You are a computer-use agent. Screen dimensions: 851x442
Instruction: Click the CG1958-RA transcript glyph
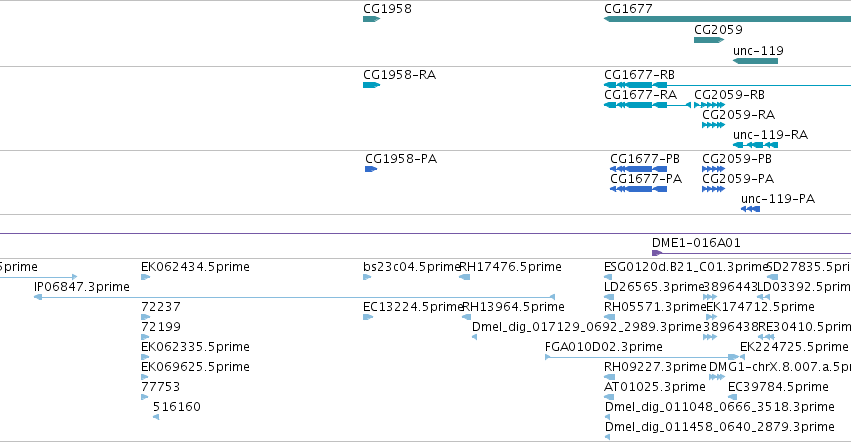pos(372,85)
